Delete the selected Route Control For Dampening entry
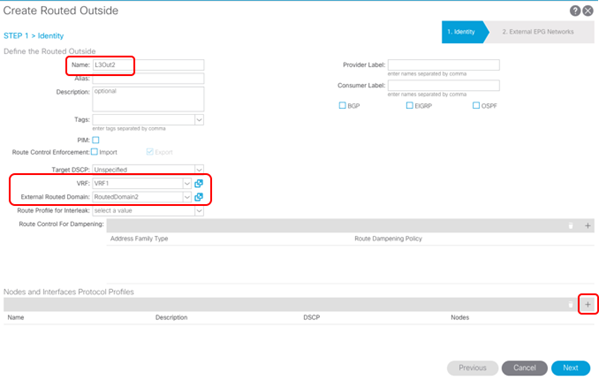Image resolution: width=599 pixels, height=380 pixels. [x=571, y=226]
